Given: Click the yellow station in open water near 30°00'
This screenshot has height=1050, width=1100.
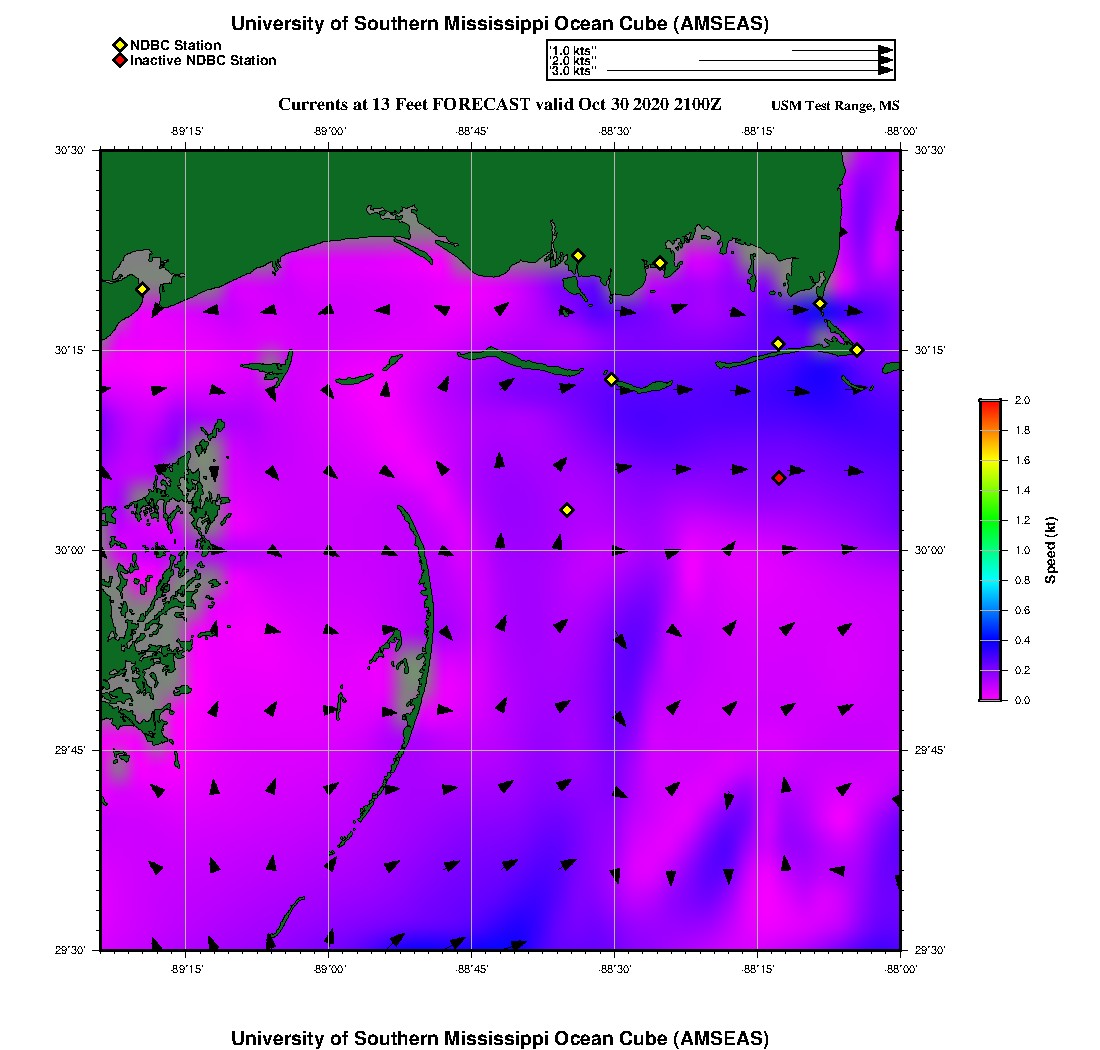Looking at the screenshot, I should (x=567, y=510).
